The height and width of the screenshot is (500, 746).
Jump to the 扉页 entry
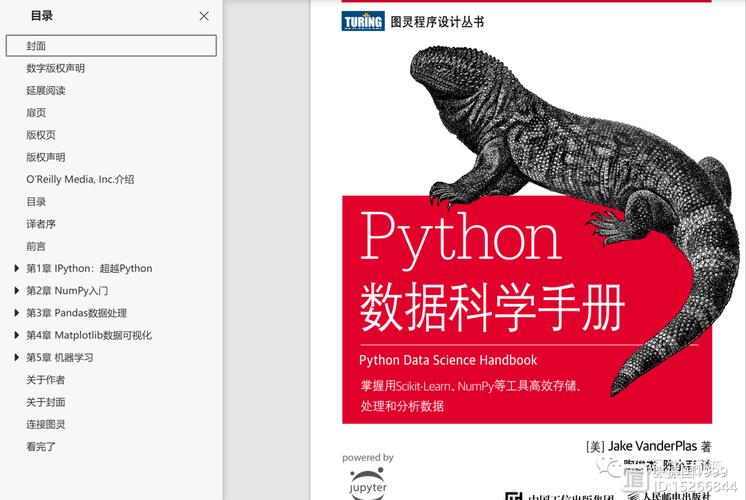tap(36, 113)
